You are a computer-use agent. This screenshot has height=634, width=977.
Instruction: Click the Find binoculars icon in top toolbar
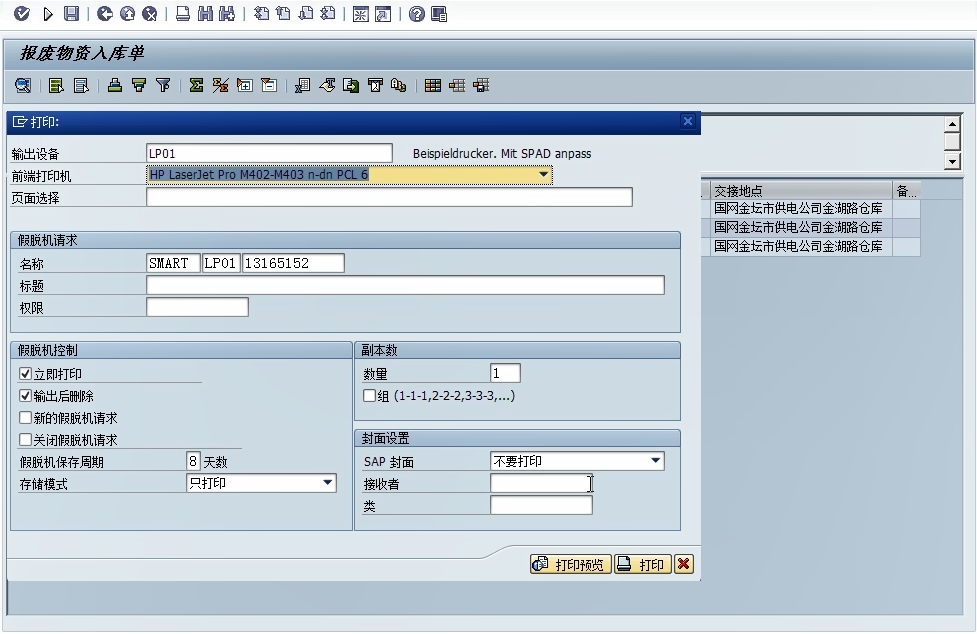pyautogui.click(x=204, y=14)
